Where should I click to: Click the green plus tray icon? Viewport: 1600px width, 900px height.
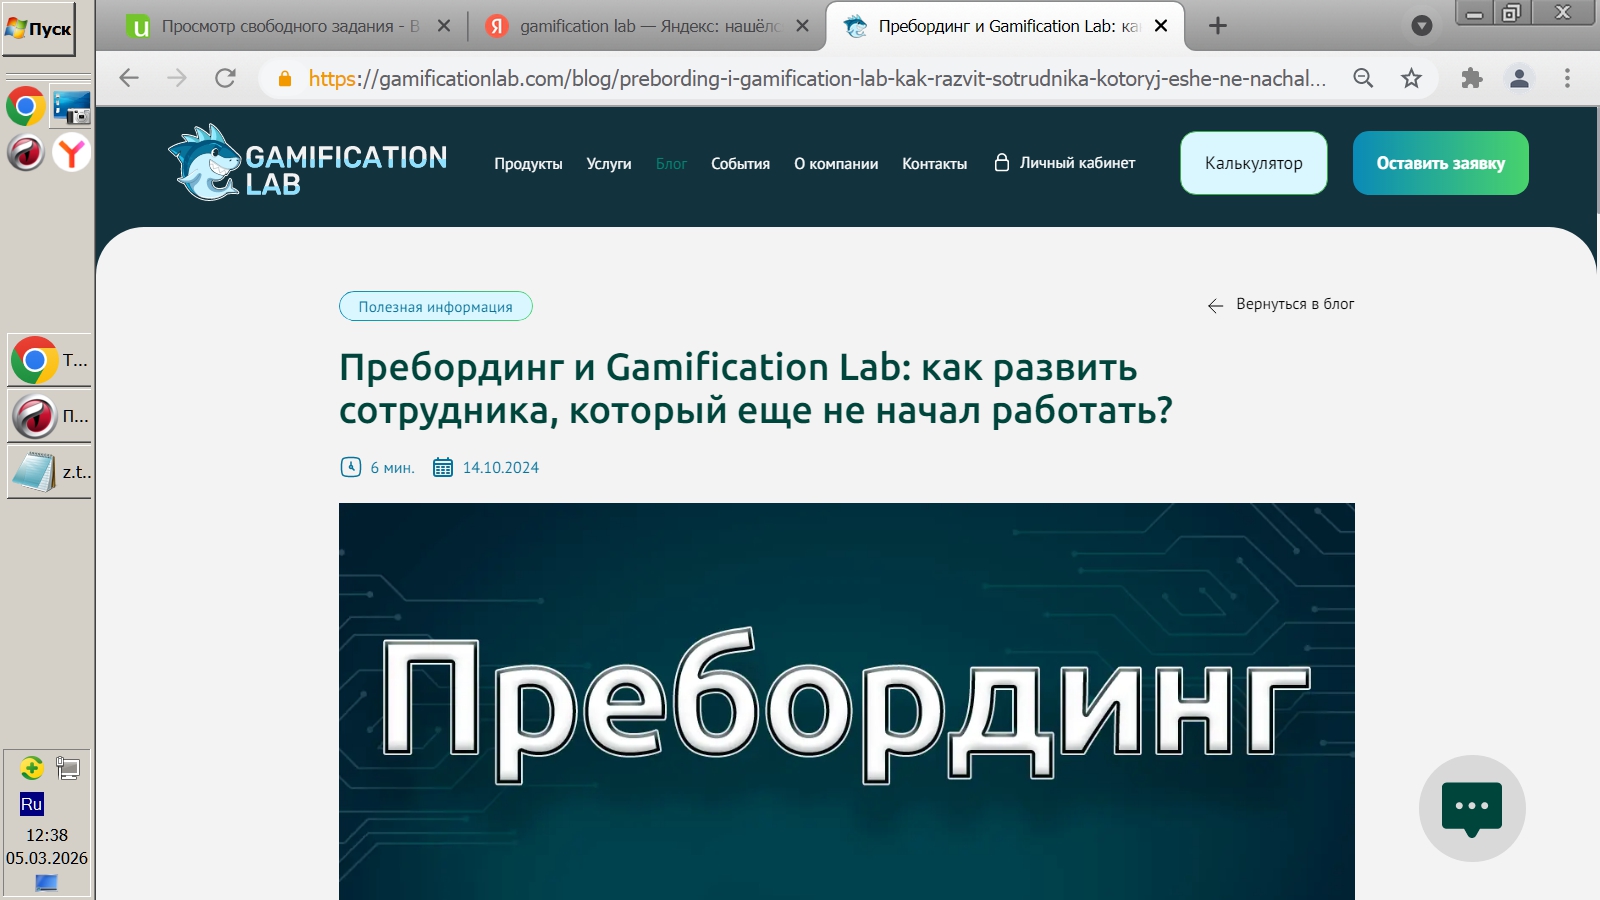31,768
